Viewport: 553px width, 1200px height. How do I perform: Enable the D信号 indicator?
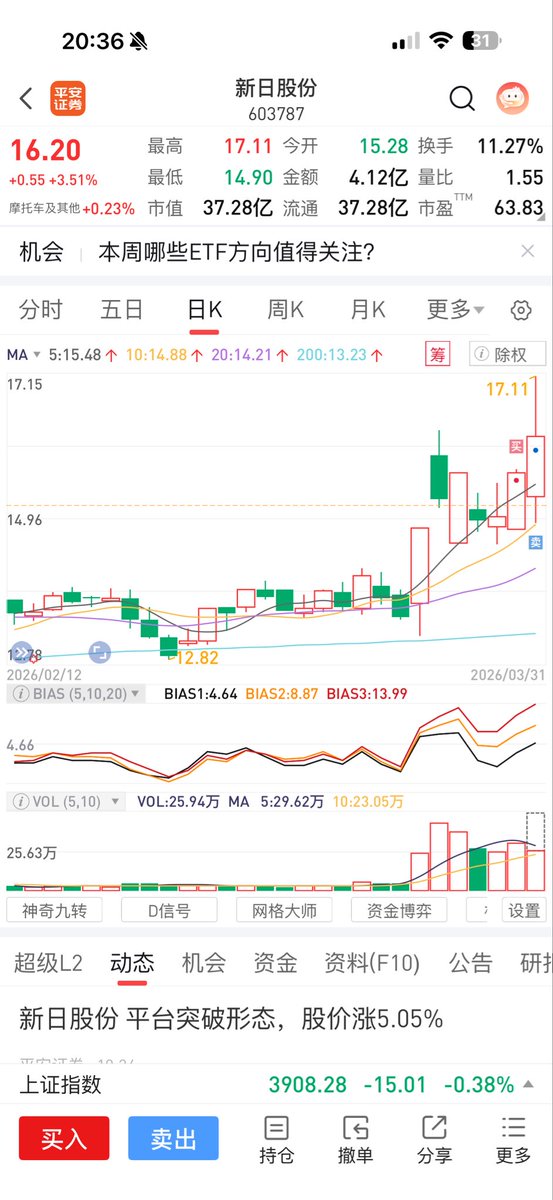click(x=169, y=910)
